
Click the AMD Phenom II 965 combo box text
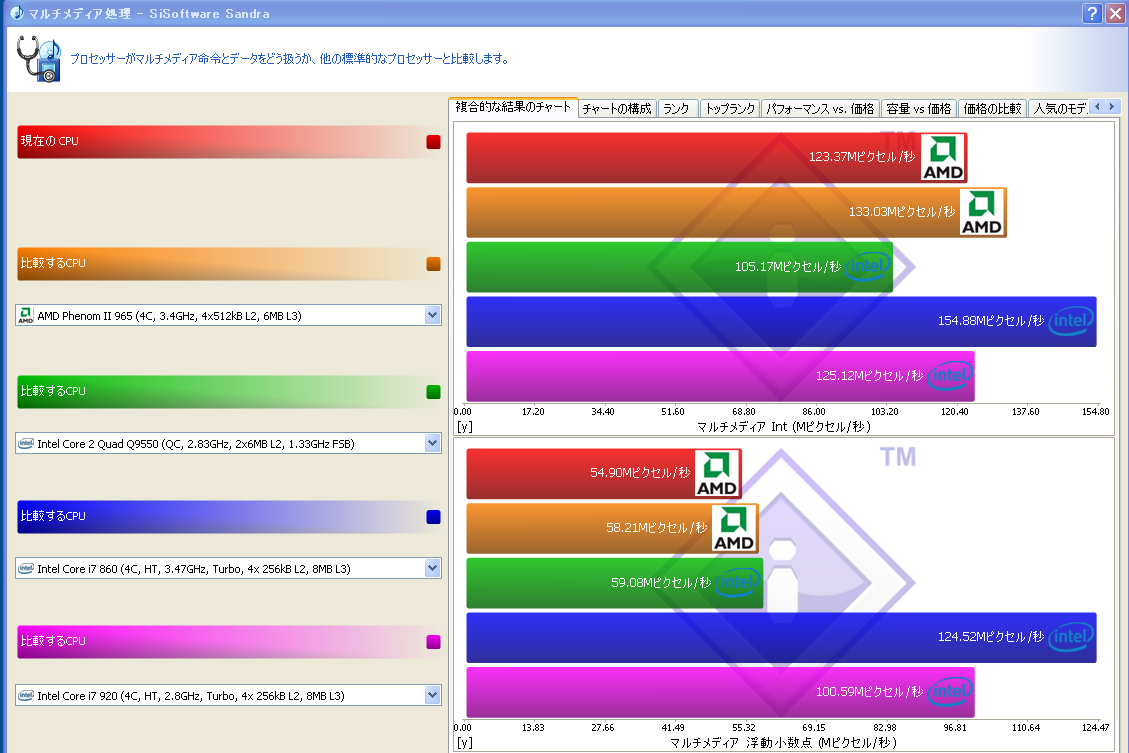click(169, 316)
